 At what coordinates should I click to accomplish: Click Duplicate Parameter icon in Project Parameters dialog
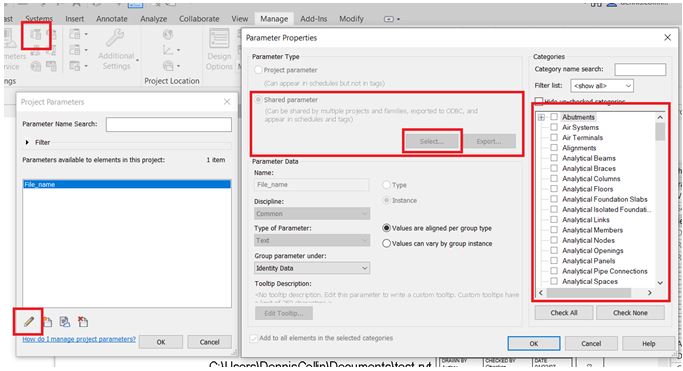tap(65, 322)
